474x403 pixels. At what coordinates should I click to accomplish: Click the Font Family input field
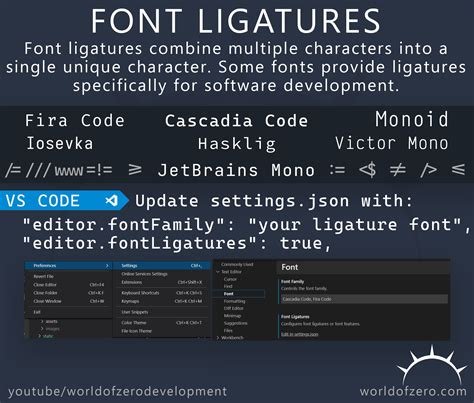[x=364, y=299]
